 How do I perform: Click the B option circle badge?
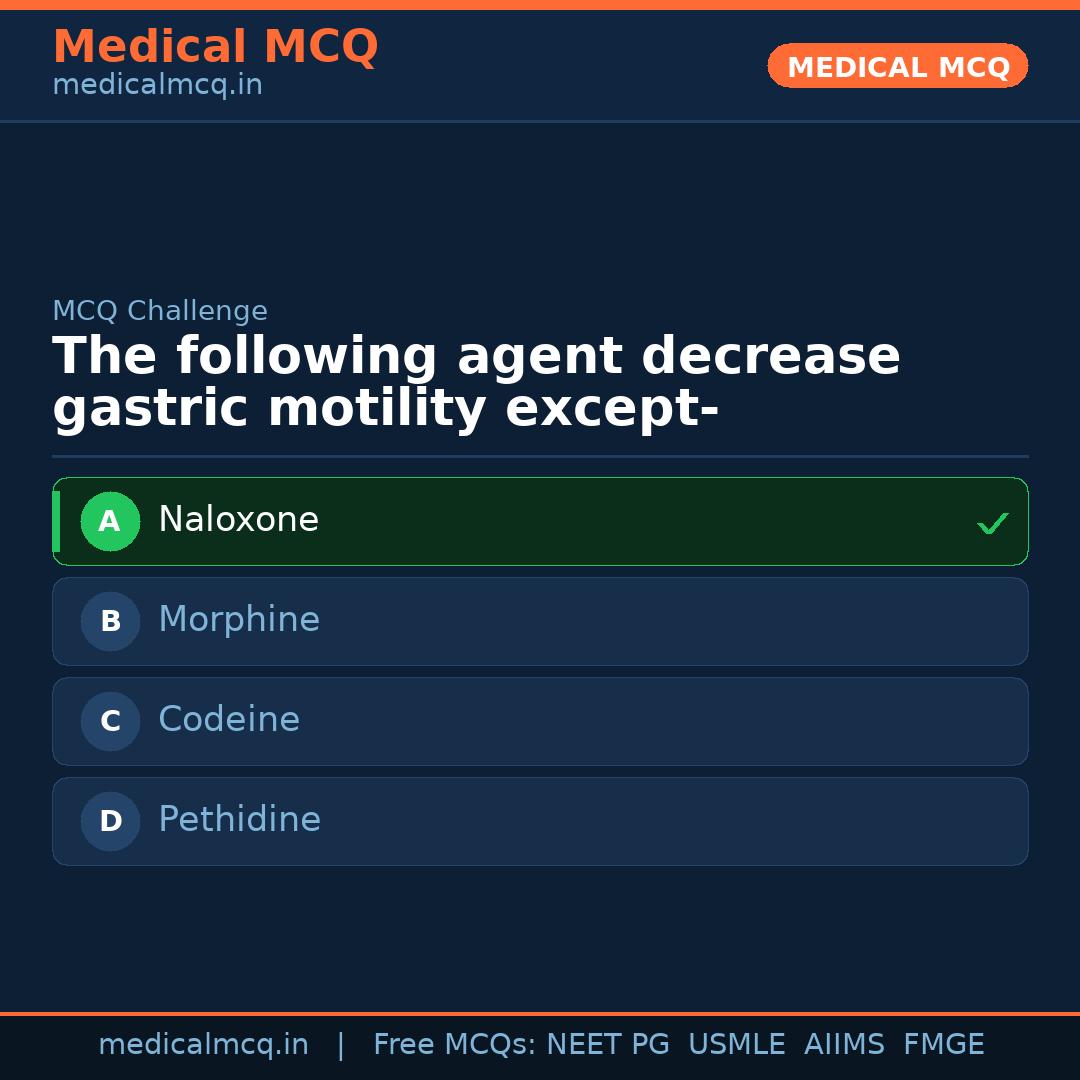110,621
